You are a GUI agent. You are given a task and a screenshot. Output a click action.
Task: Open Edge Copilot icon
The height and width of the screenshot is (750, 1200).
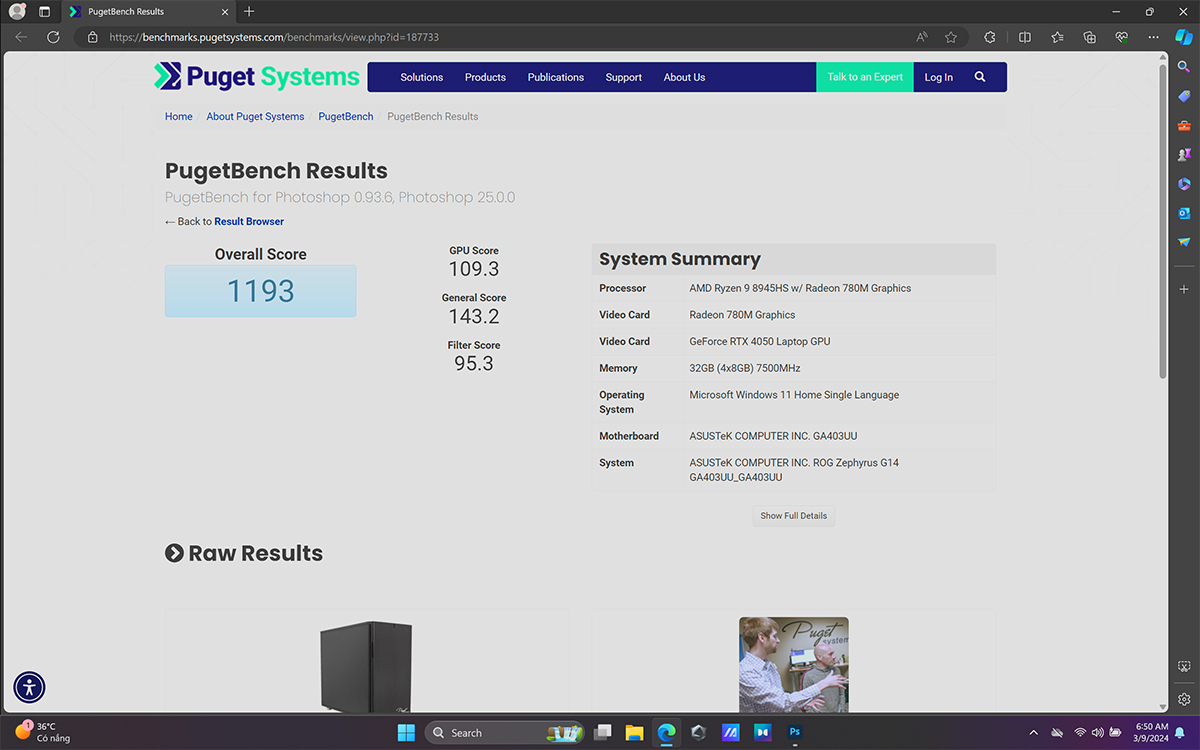click(x=1184, y=37)
